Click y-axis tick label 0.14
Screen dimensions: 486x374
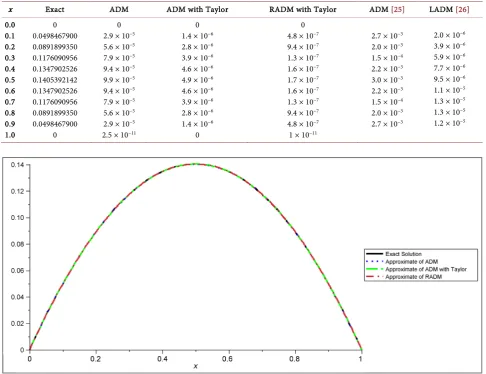tap(17, 165)
